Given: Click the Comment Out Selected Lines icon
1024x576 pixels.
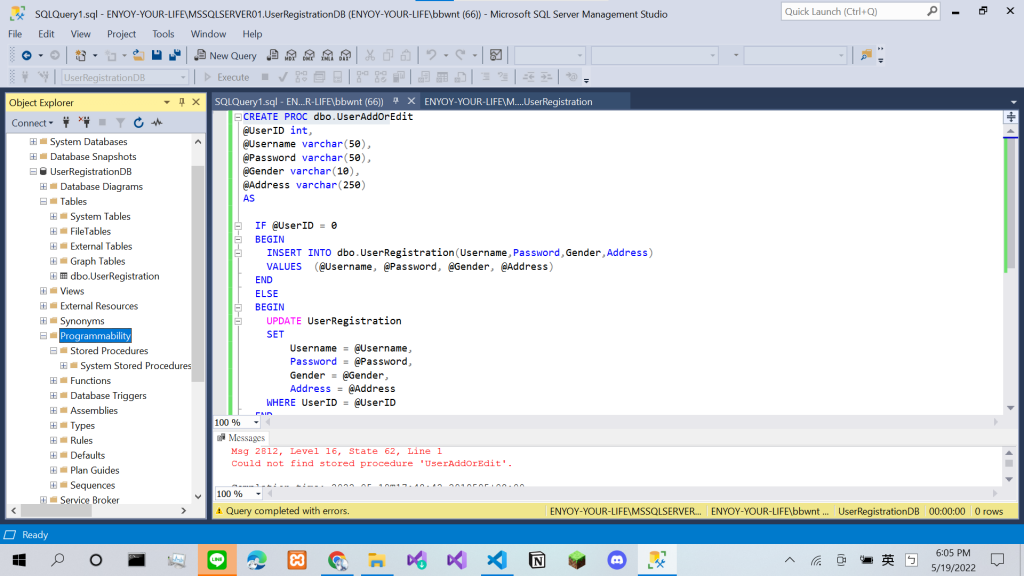Looking at the screenshot, I should pyautogui.click(x=485, y=77).
